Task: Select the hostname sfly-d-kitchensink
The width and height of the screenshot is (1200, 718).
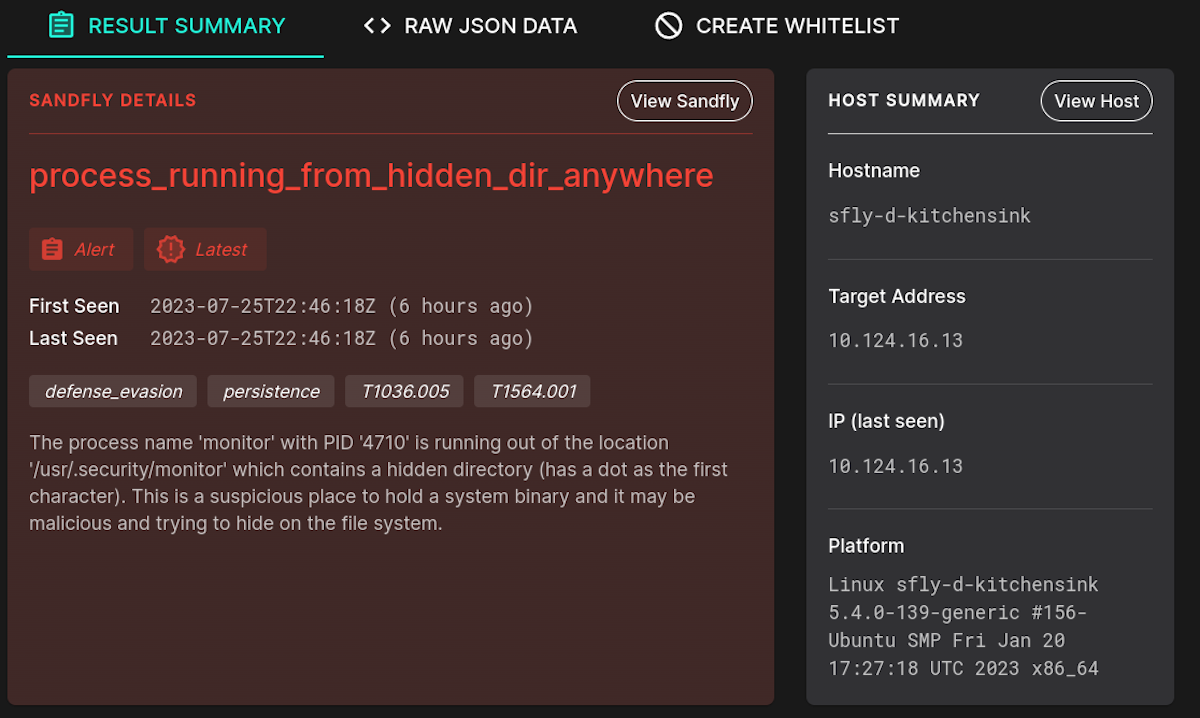Action: pos(929,215)
